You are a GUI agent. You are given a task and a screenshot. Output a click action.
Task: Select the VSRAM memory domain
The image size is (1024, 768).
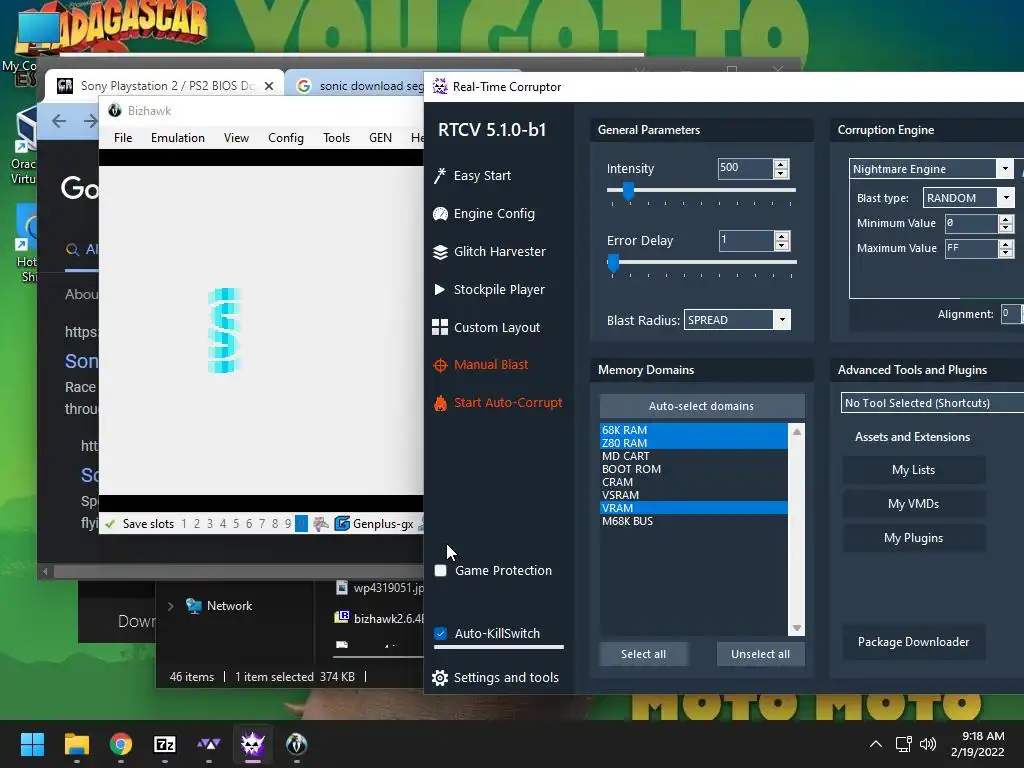click(x=694, y=495)
